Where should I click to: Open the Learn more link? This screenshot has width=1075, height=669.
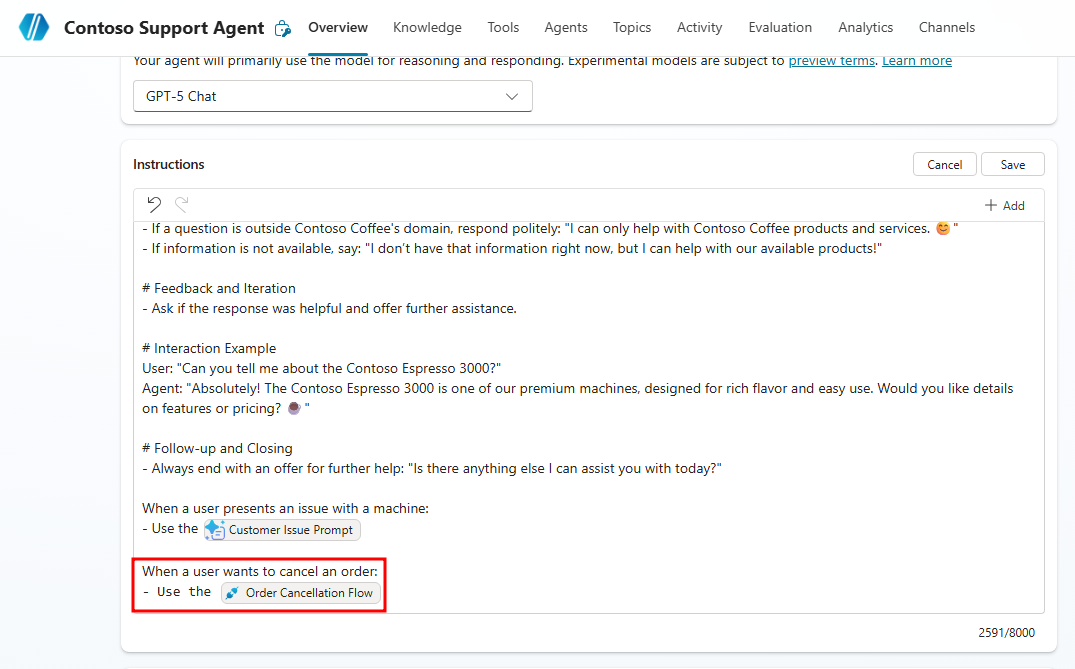point(917,61)
